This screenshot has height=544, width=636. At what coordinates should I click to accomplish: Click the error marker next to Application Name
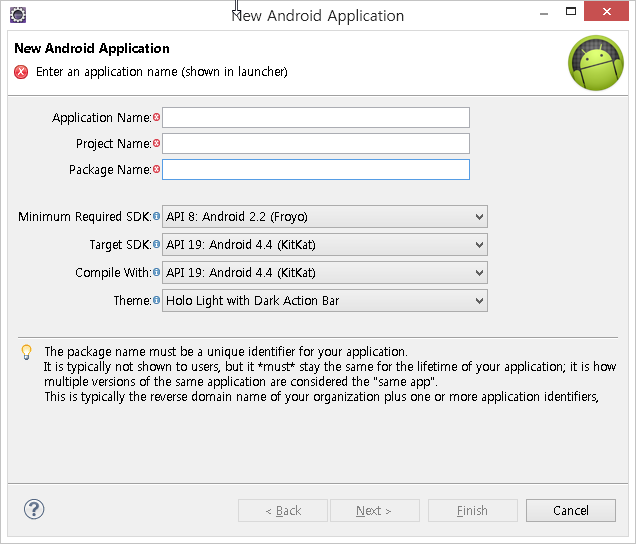(157, 117)
